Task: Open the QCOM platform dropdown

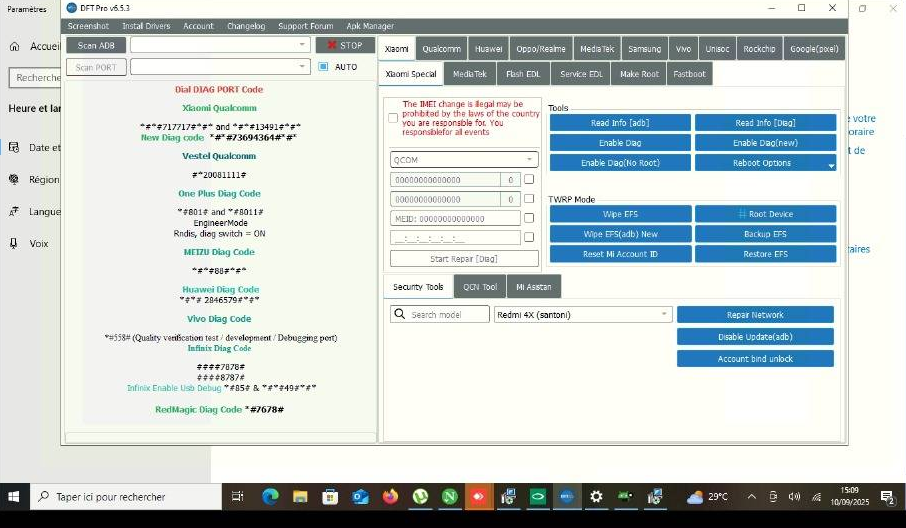Action: pos(464,159)
